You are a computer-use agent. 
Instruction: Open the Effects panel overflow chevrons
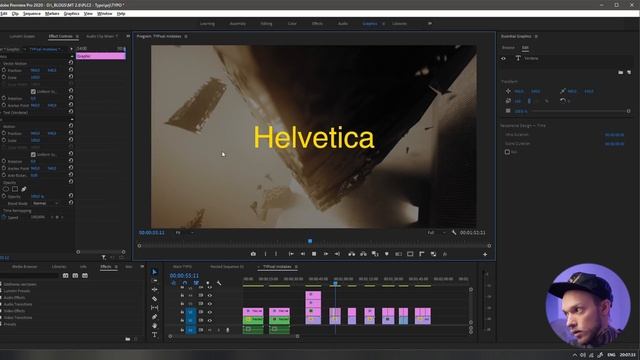click(x=142, y=267)
